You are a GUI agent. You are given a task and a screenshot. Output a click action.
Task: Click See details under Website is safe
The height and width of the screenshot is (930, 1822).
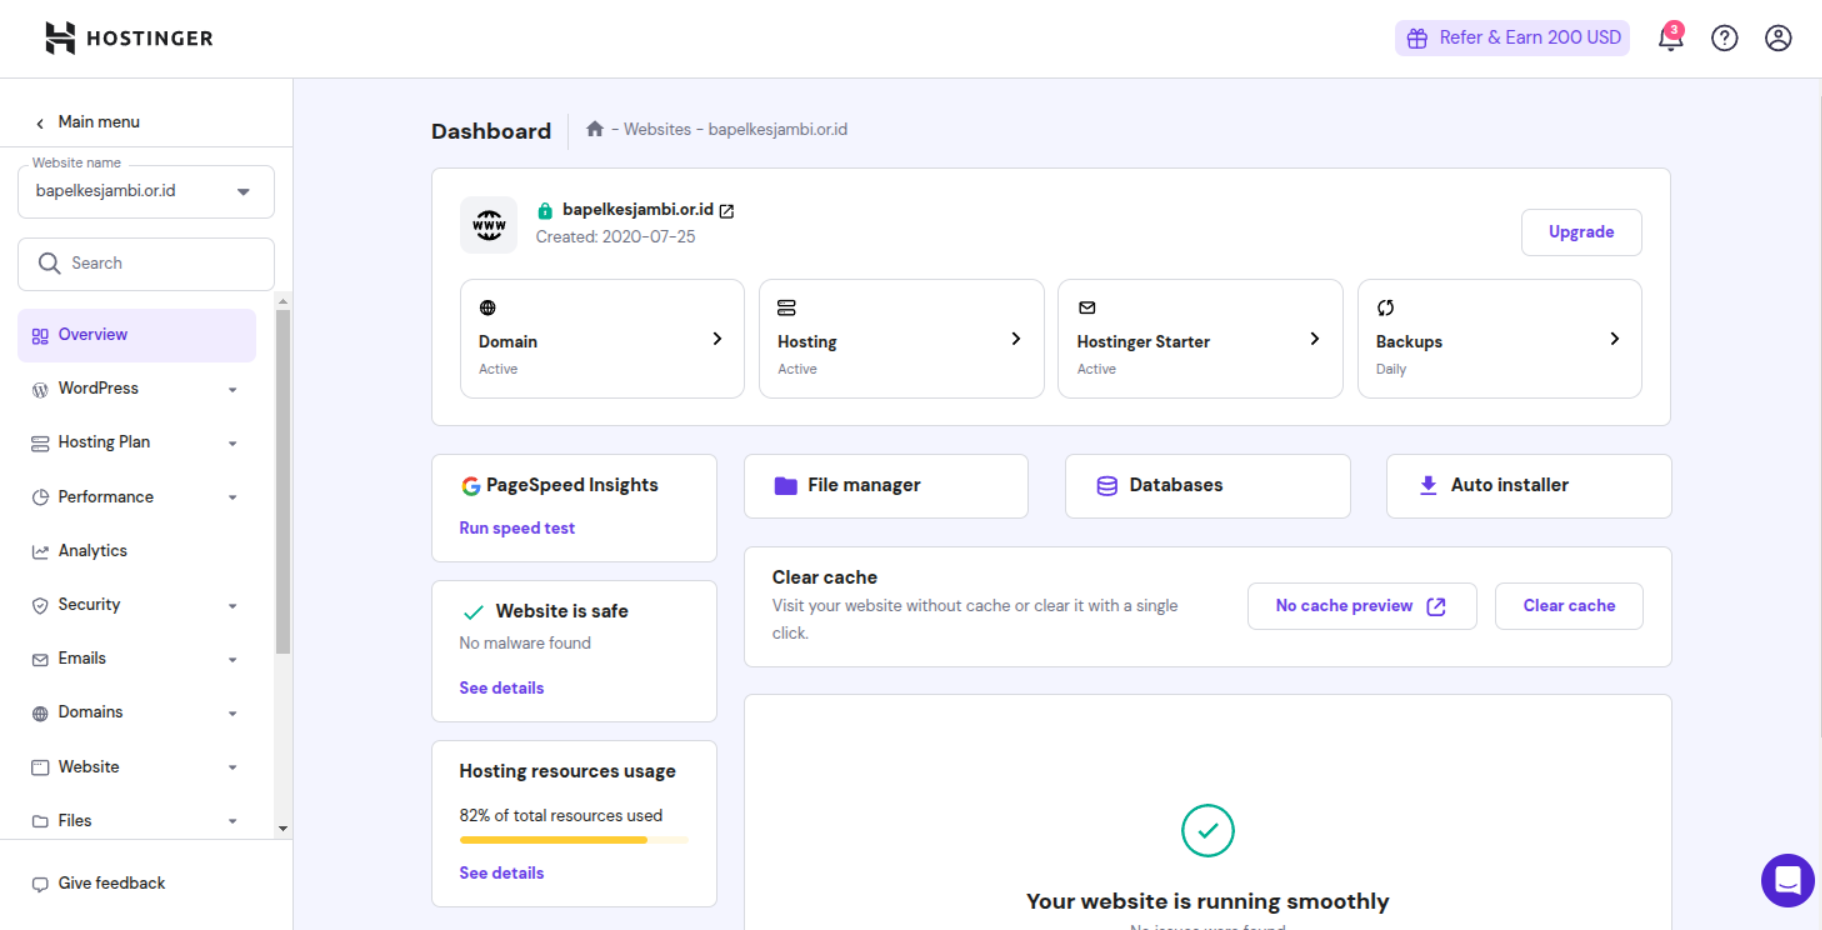502,688
